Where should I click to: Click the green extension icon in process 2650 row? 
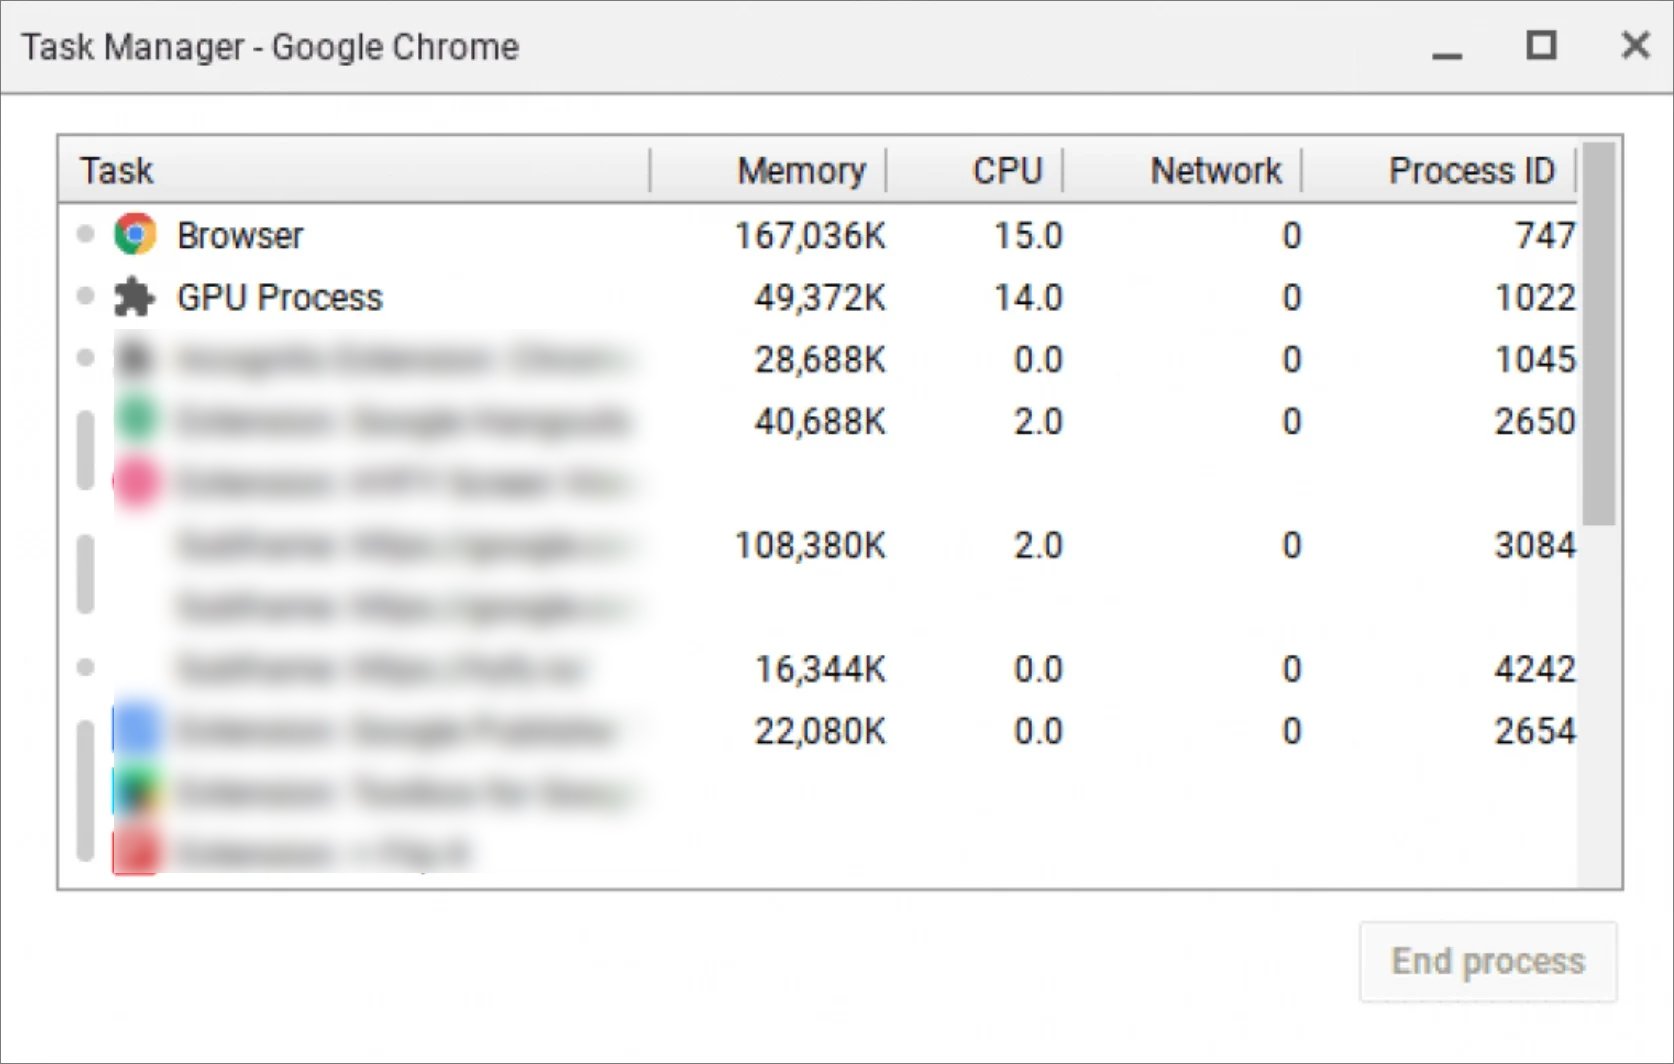(136, 419)
